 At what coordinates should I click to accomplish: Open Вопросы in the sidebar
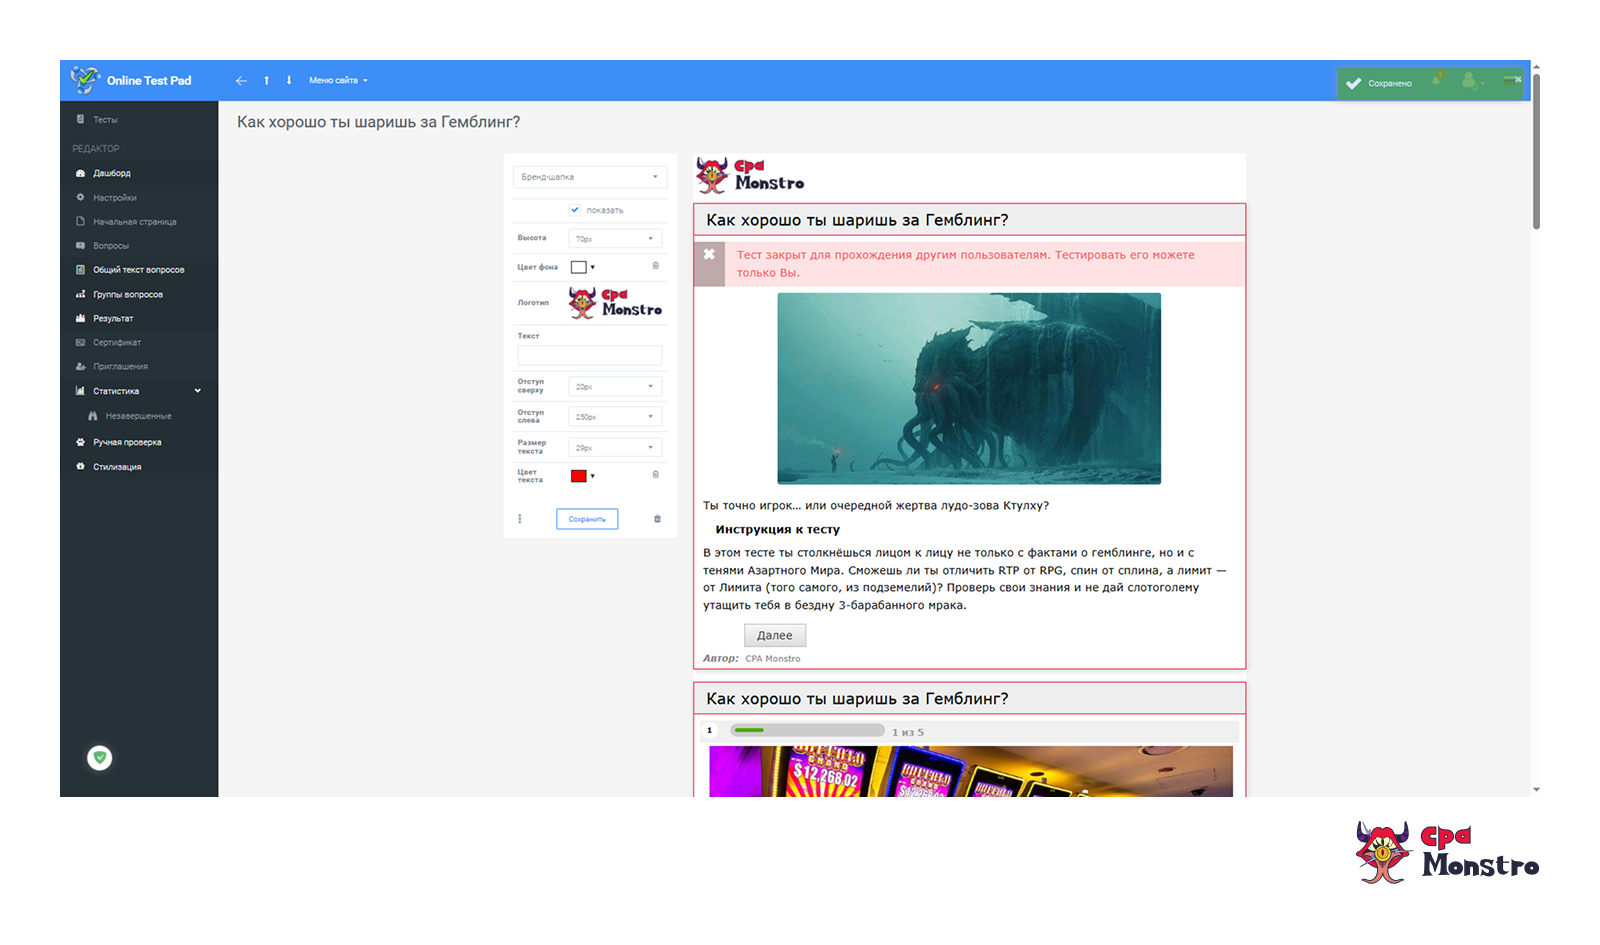coord(139,246)
